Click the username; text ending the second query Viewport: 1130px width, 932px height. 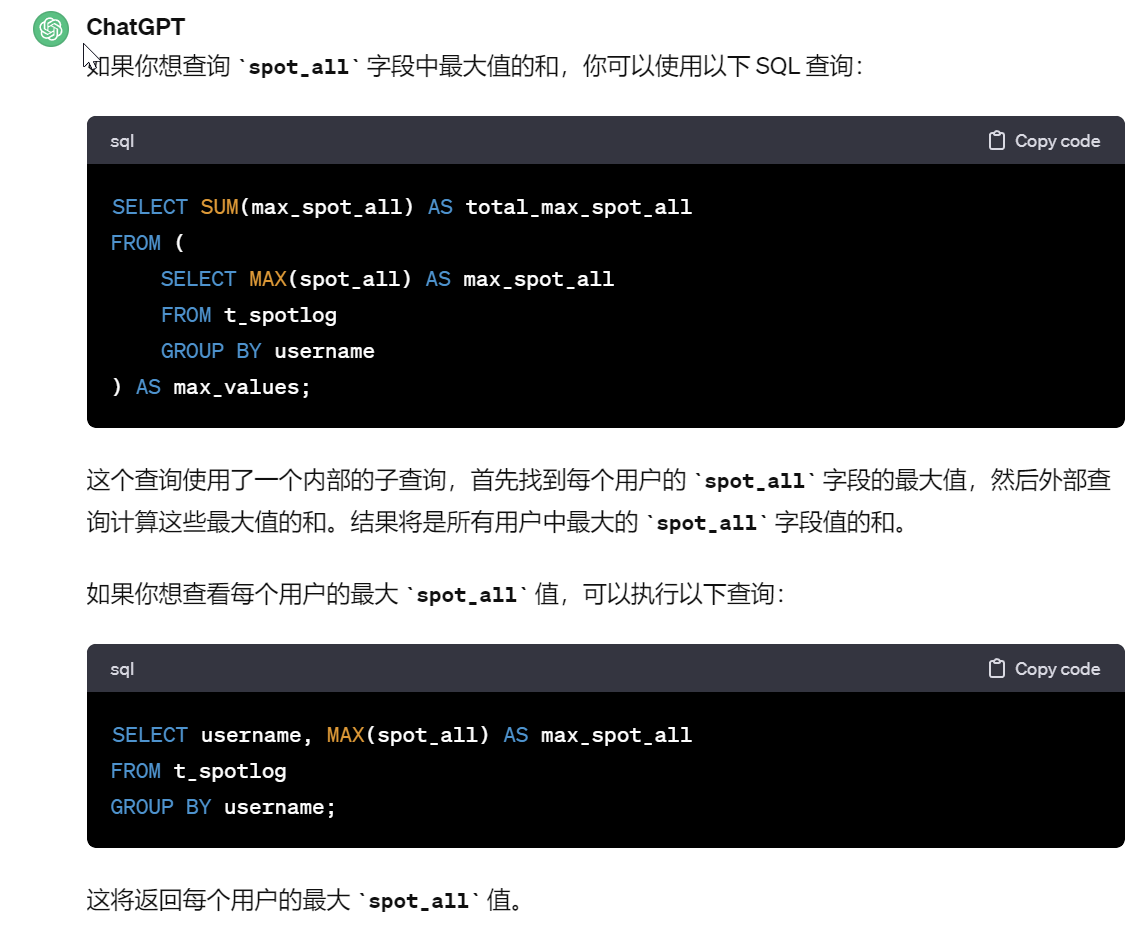(280, 807)
